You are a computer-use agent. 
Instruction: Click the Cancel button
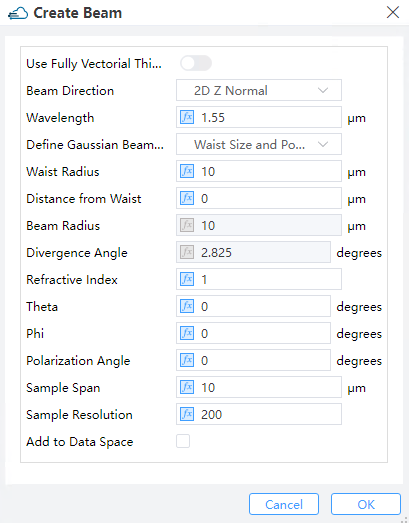[284, 504]
